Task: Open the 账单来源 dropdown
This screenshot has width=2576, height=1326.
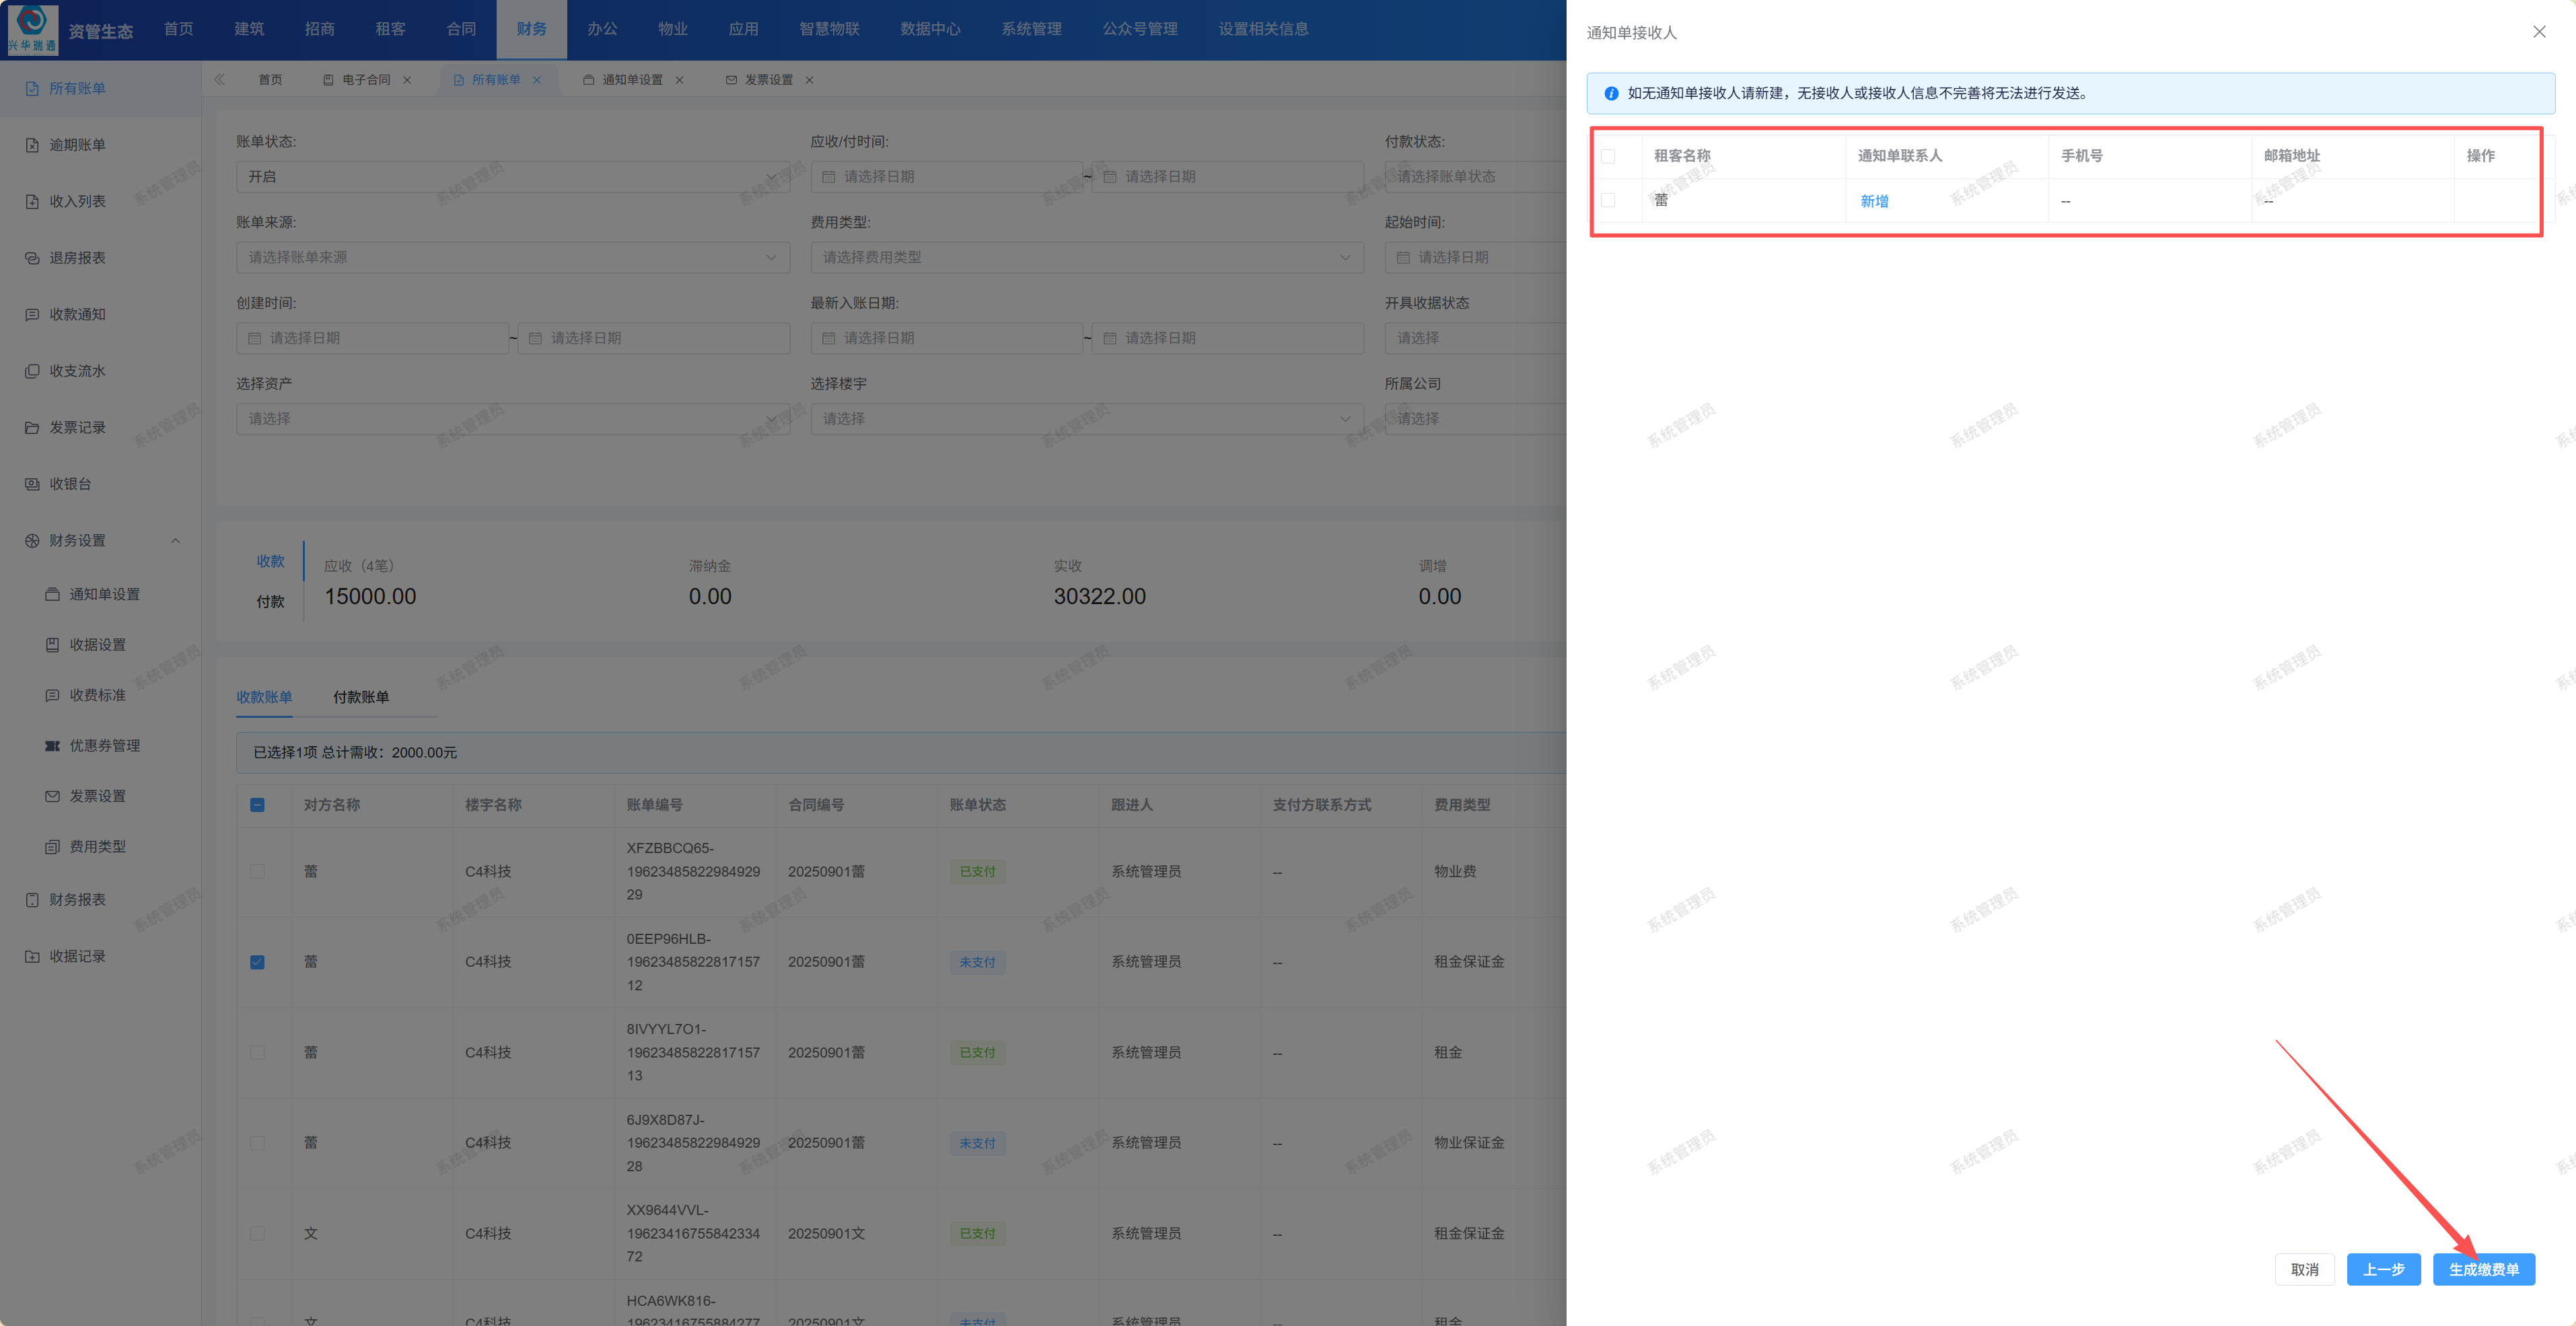Action: point(512,258)
